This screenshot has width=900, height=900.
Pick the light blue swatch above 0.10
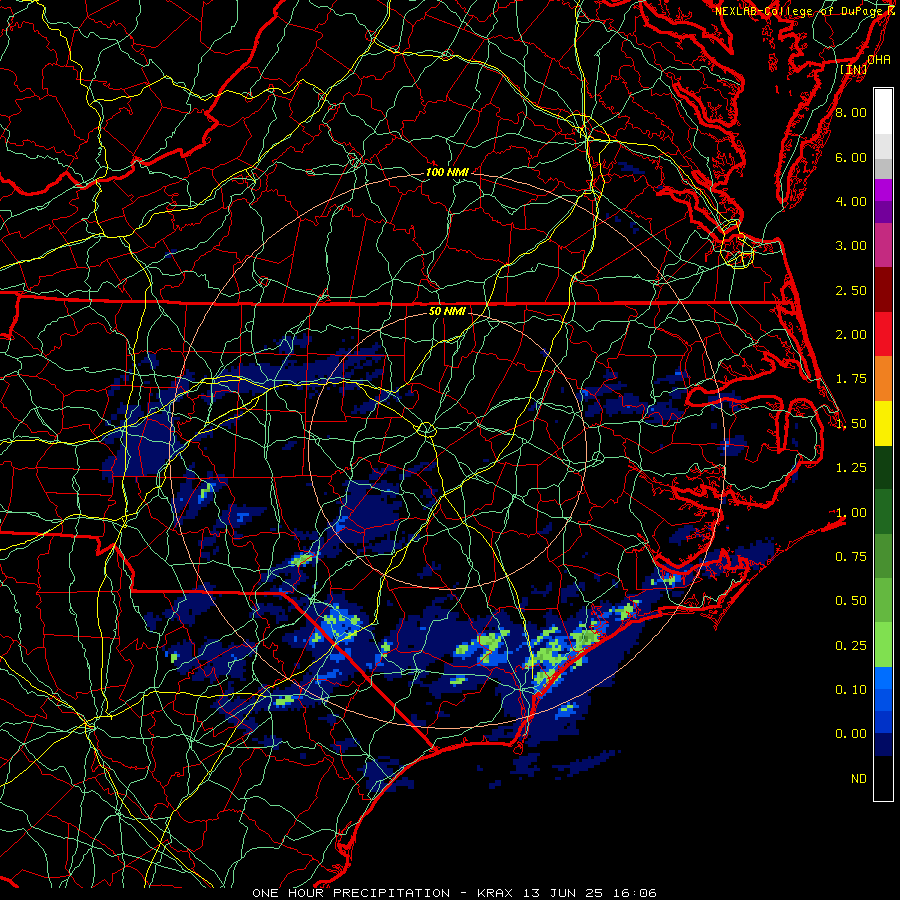pos(883,678)
